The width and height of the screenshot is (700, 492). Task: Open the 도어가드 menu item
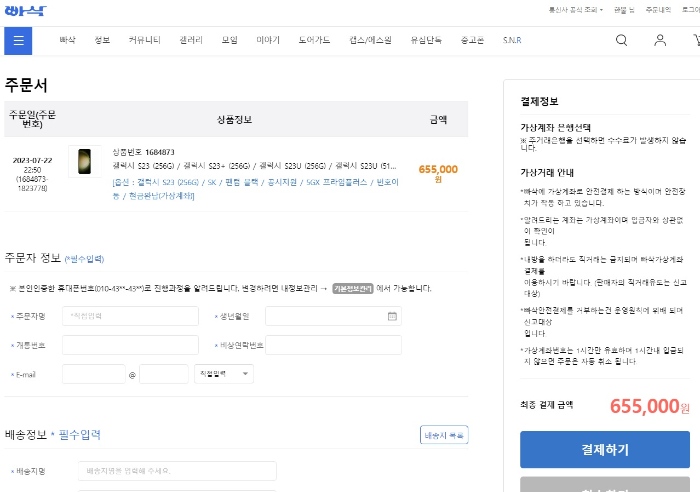coord(314,40)
